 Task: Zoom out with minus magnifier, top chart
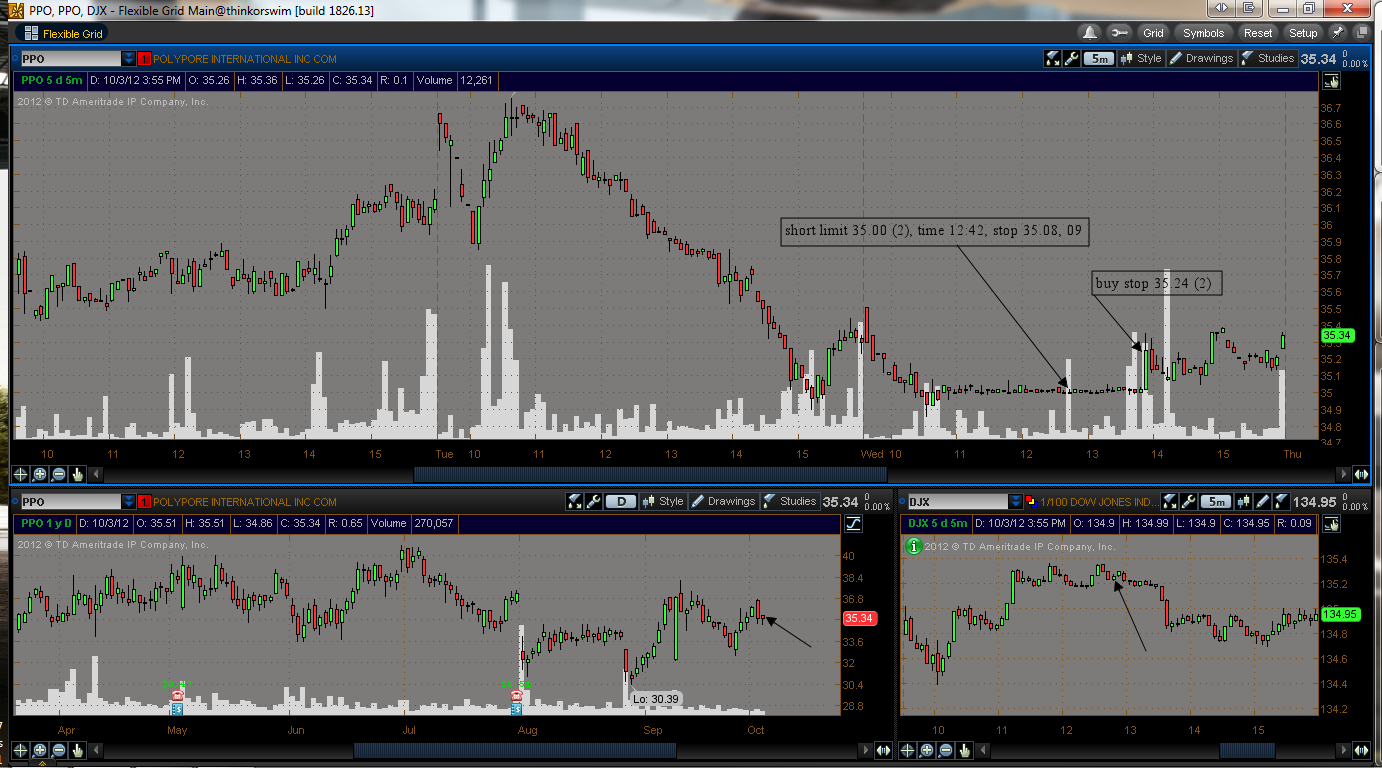[58, 474]
